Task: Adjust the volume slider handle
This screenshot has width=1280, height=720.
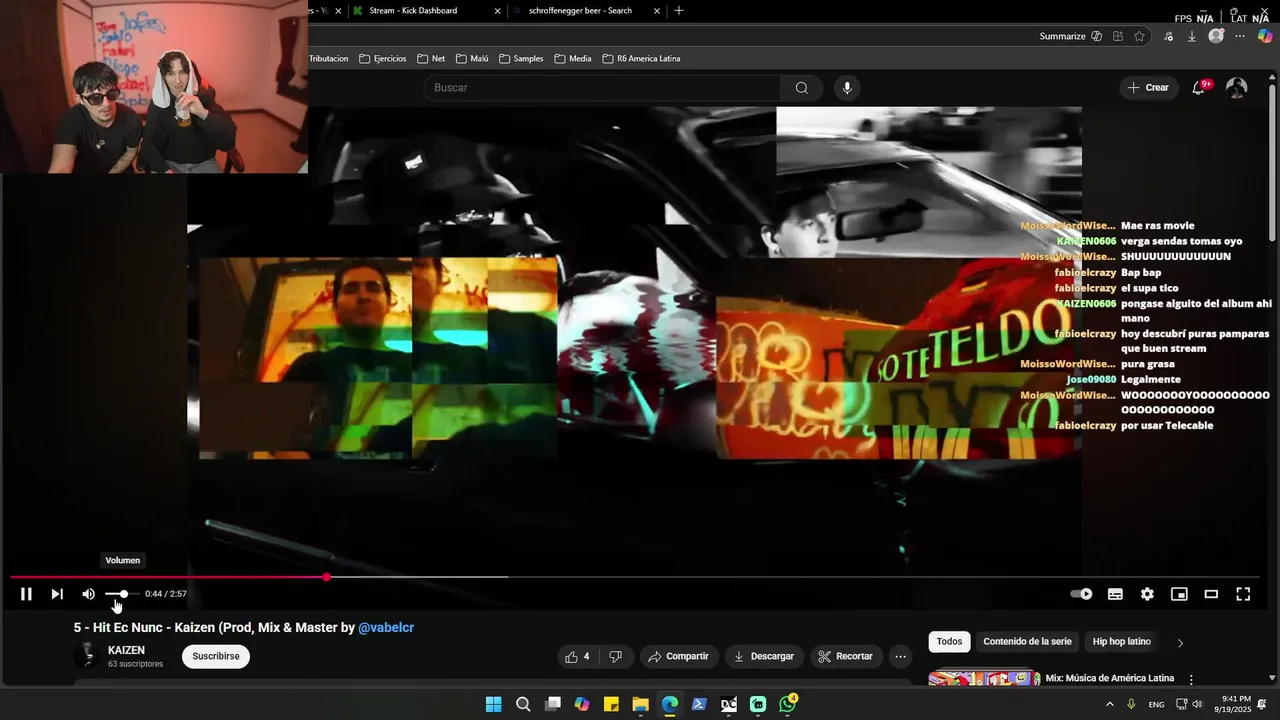Action: pyautogui.click(x=123, y=594)
